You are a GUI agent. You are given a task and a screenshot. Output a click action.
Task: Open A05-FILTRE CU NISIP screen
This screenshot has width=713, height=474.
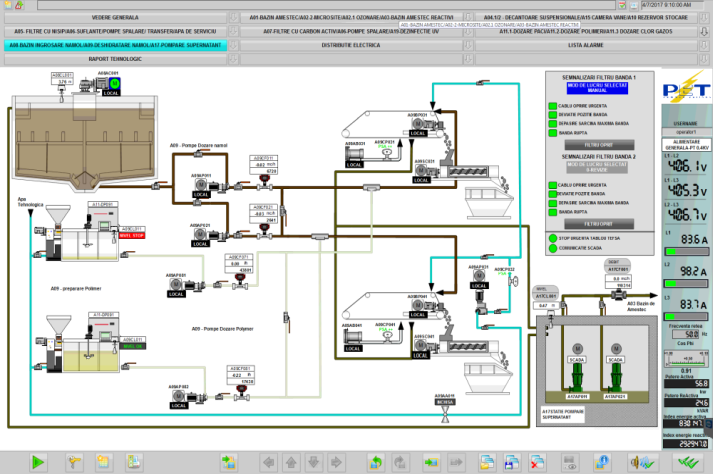[x=115, y=31]
